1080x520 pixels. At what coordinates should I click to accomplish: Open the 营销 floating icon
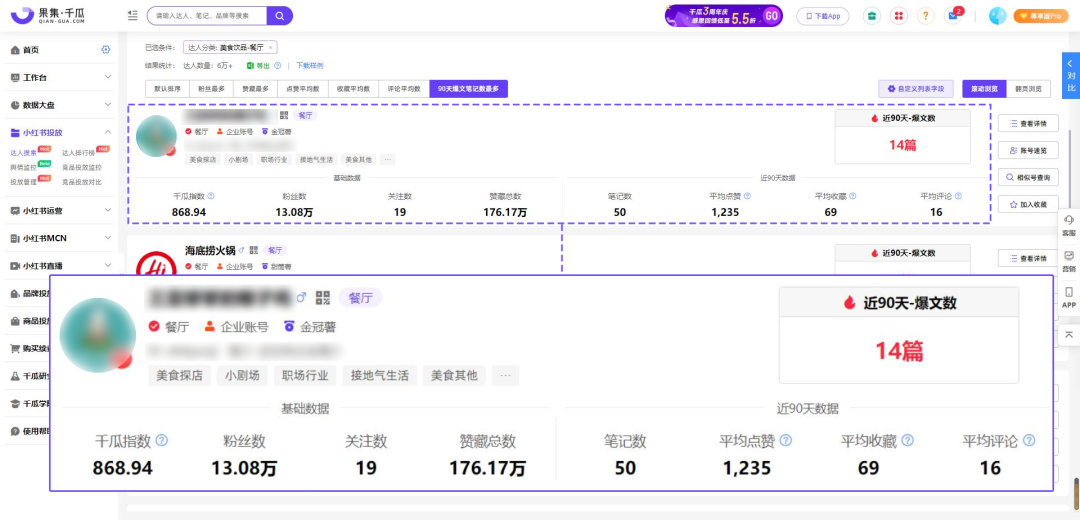(1068, 261)
